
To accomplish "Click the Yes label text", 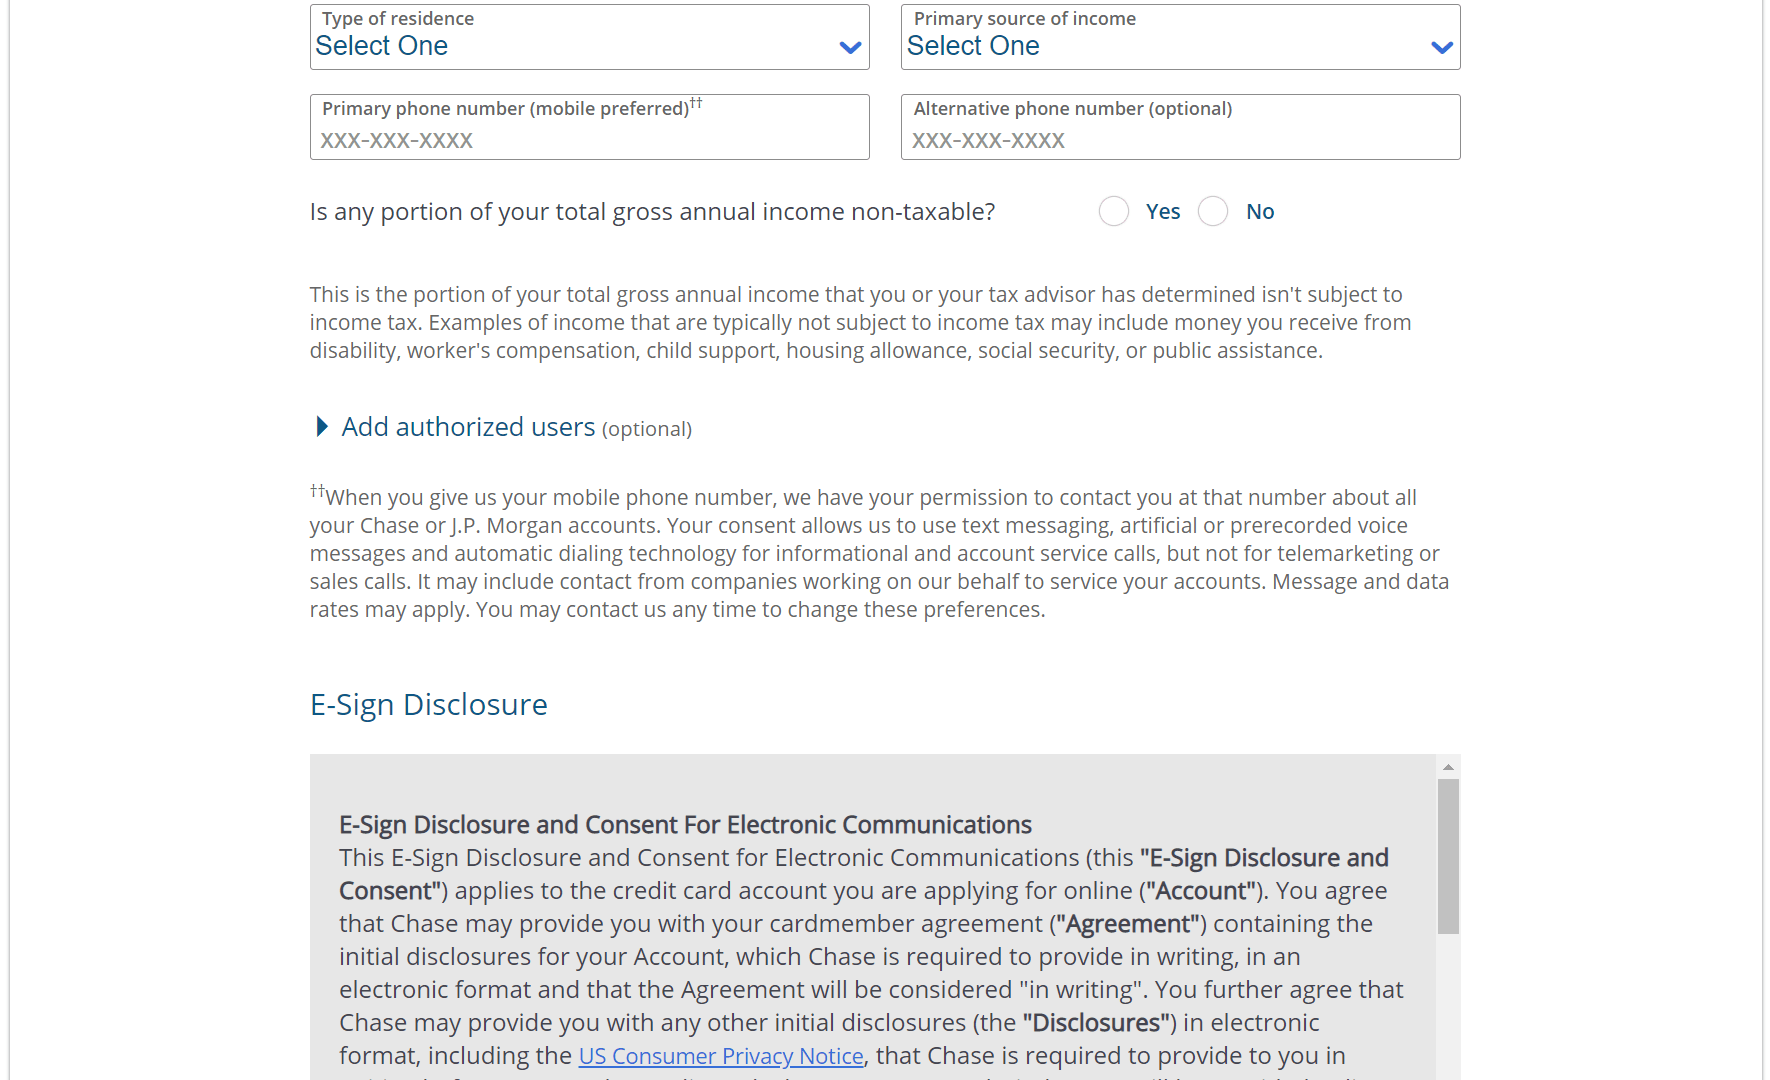I will [1162, 212].
